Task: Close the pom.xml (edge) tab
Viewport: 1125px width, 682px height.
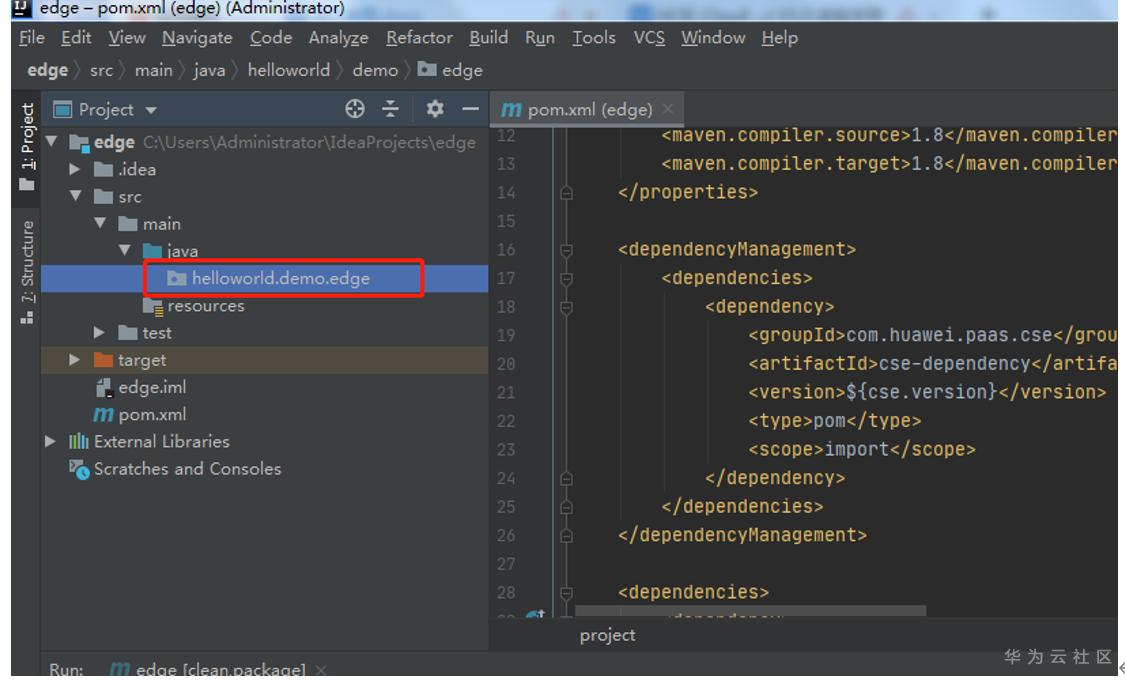Action: coord(668,109)
